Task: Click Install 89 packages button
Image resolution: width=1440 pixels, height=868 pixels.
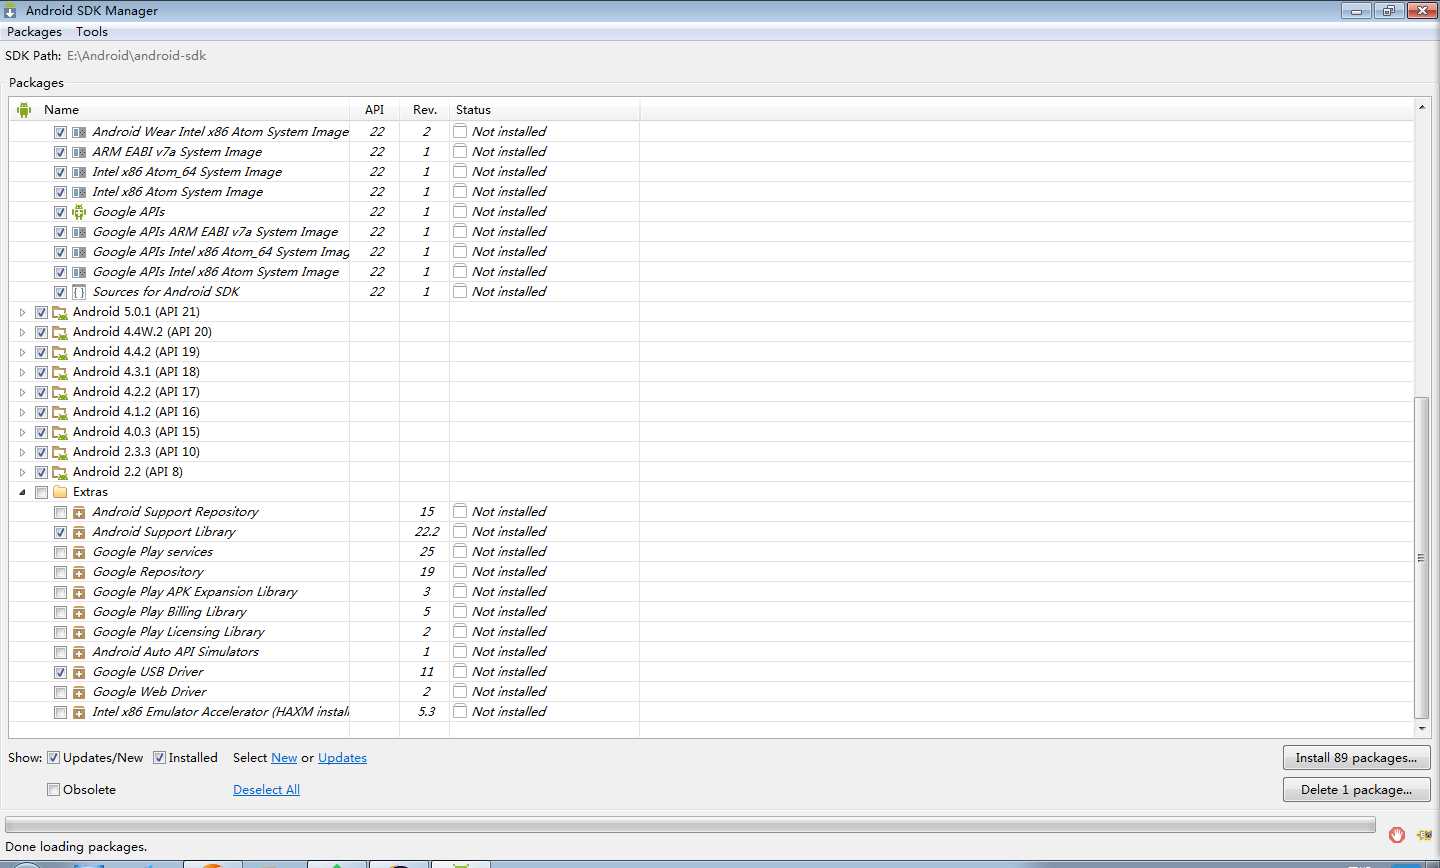Action: pyautogui.click(x=1356, y=758)
